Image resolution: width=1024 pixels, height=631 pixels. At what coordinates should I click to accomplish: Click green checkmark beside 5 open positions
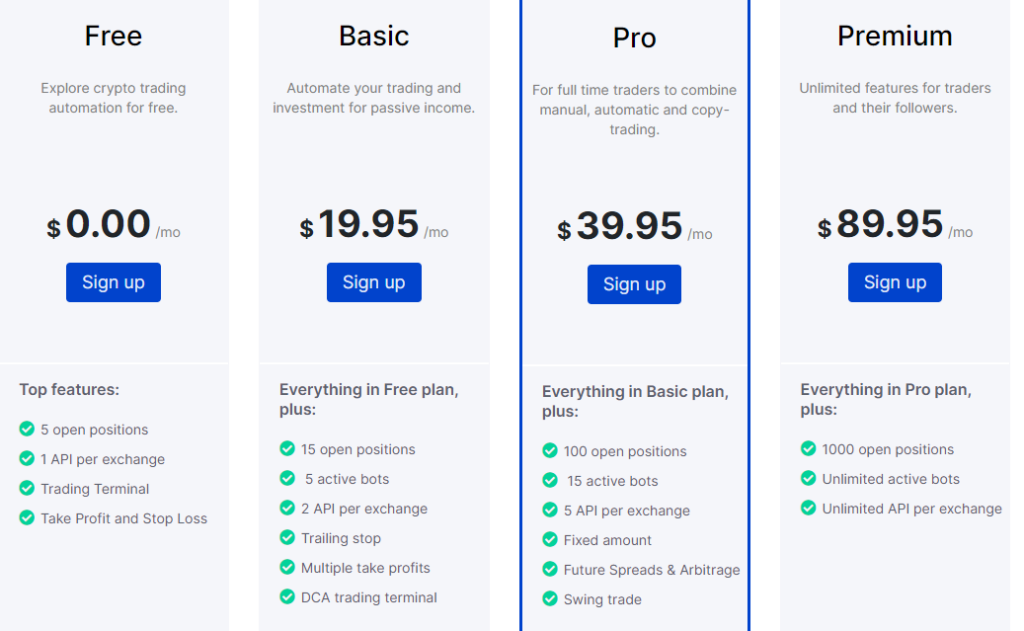27,429
